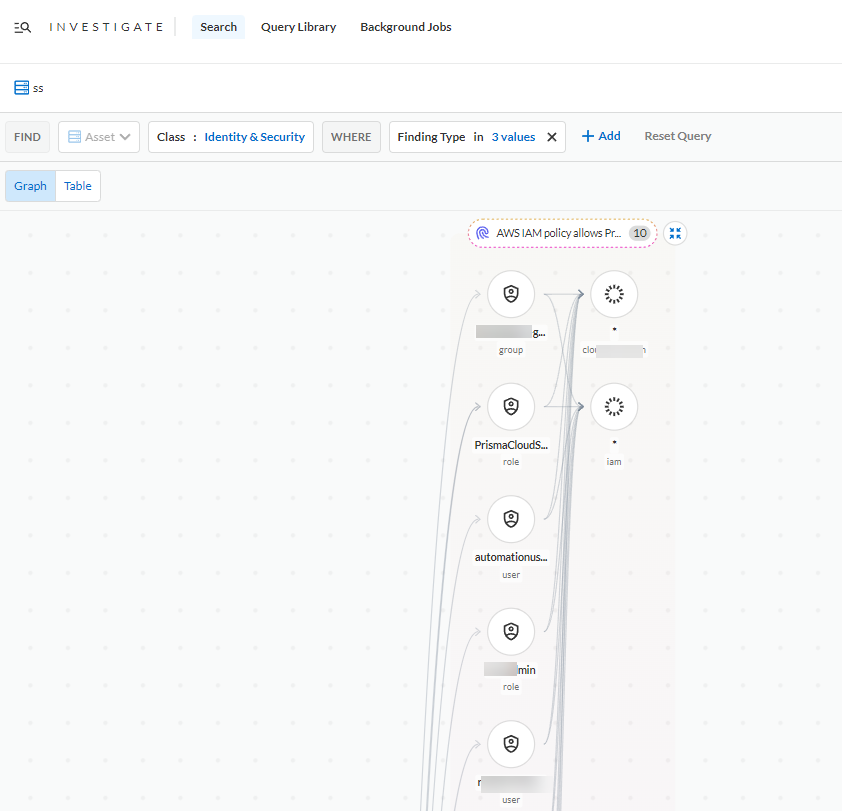Click the WHERE keyword chip
This screenshot has width=842, height=811.
(x=351, y=137)
